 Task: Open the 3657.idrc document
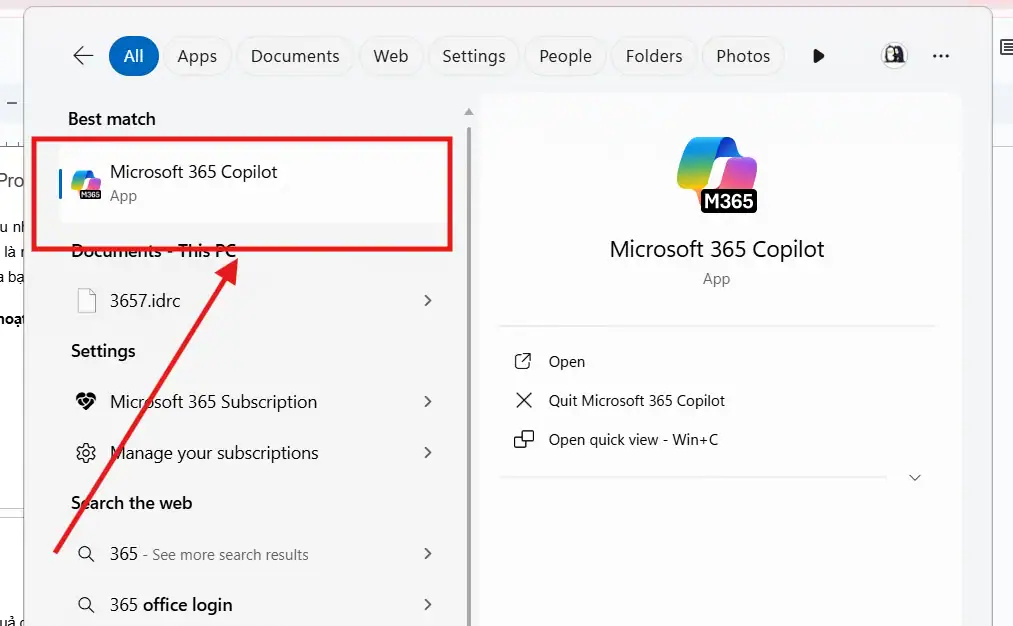click(x=145, y=300)
